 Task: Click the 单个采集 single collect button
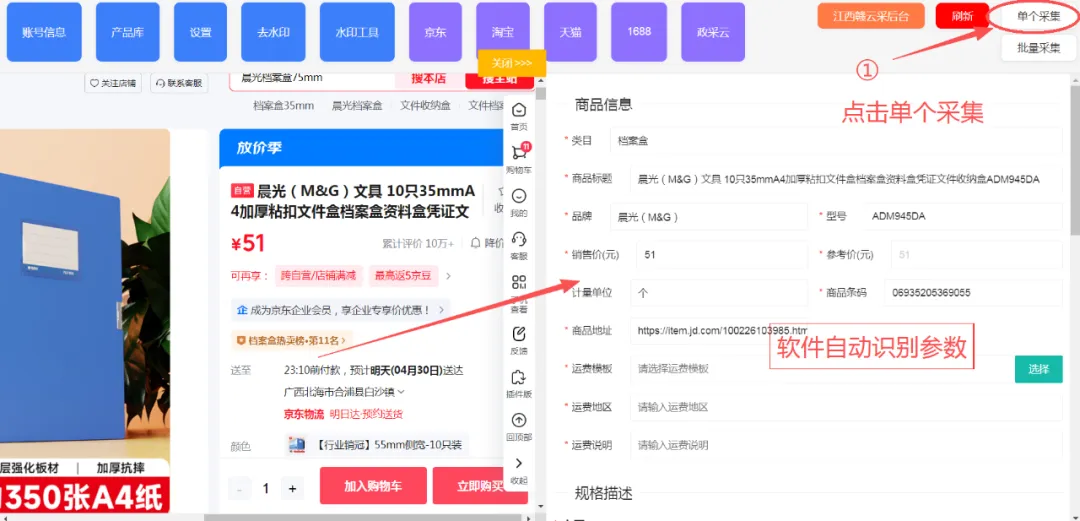1039,17
